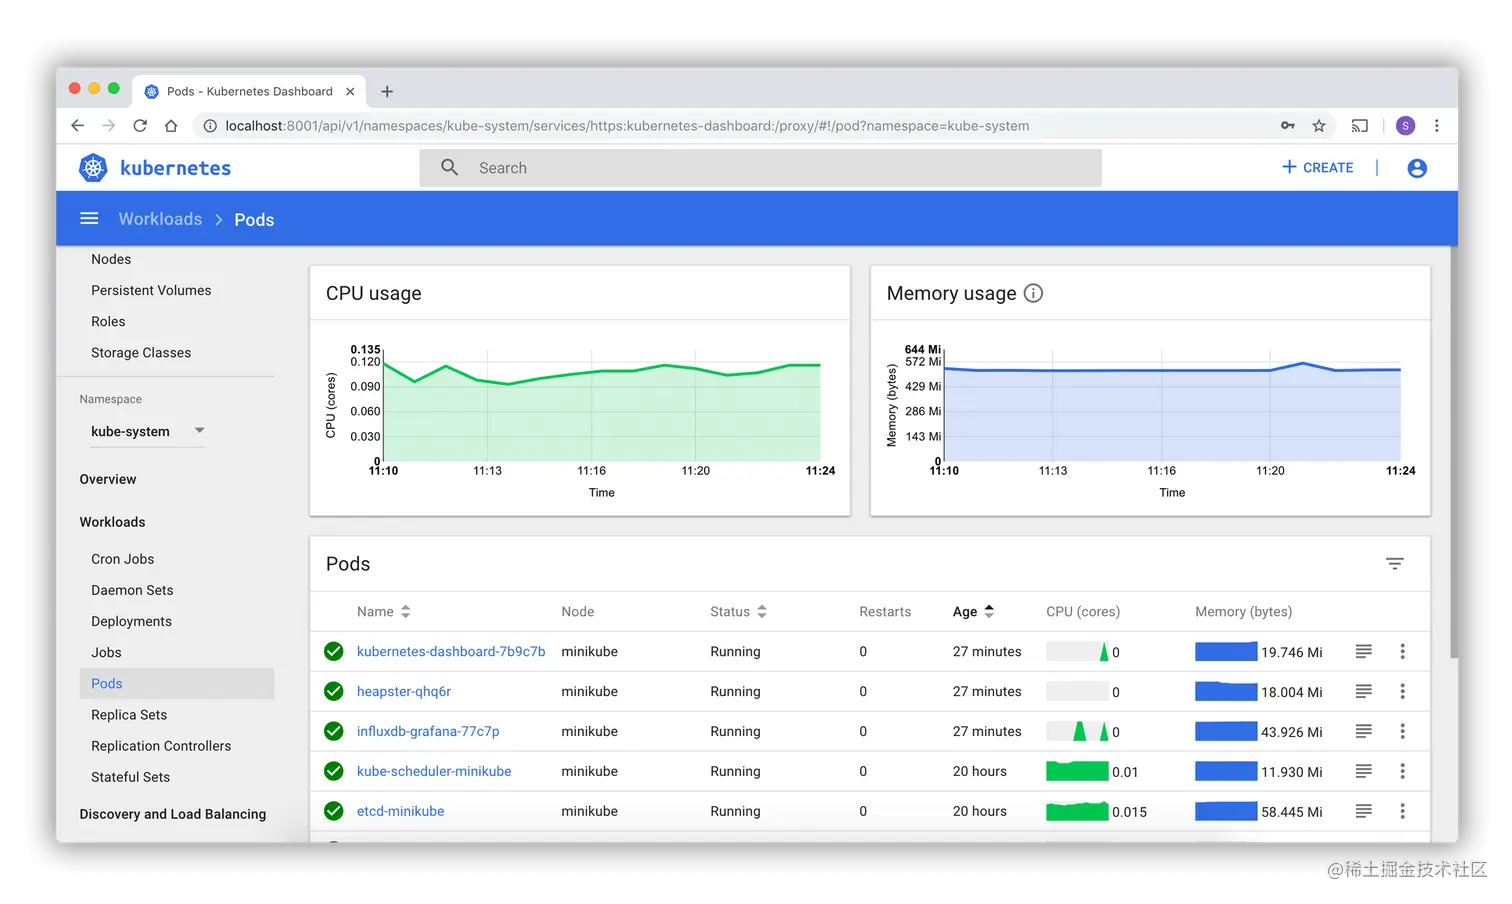Click influxdb-grafana-77c7p status checkmark
This screenshot has width=1512, height=904.
(333, 731)
